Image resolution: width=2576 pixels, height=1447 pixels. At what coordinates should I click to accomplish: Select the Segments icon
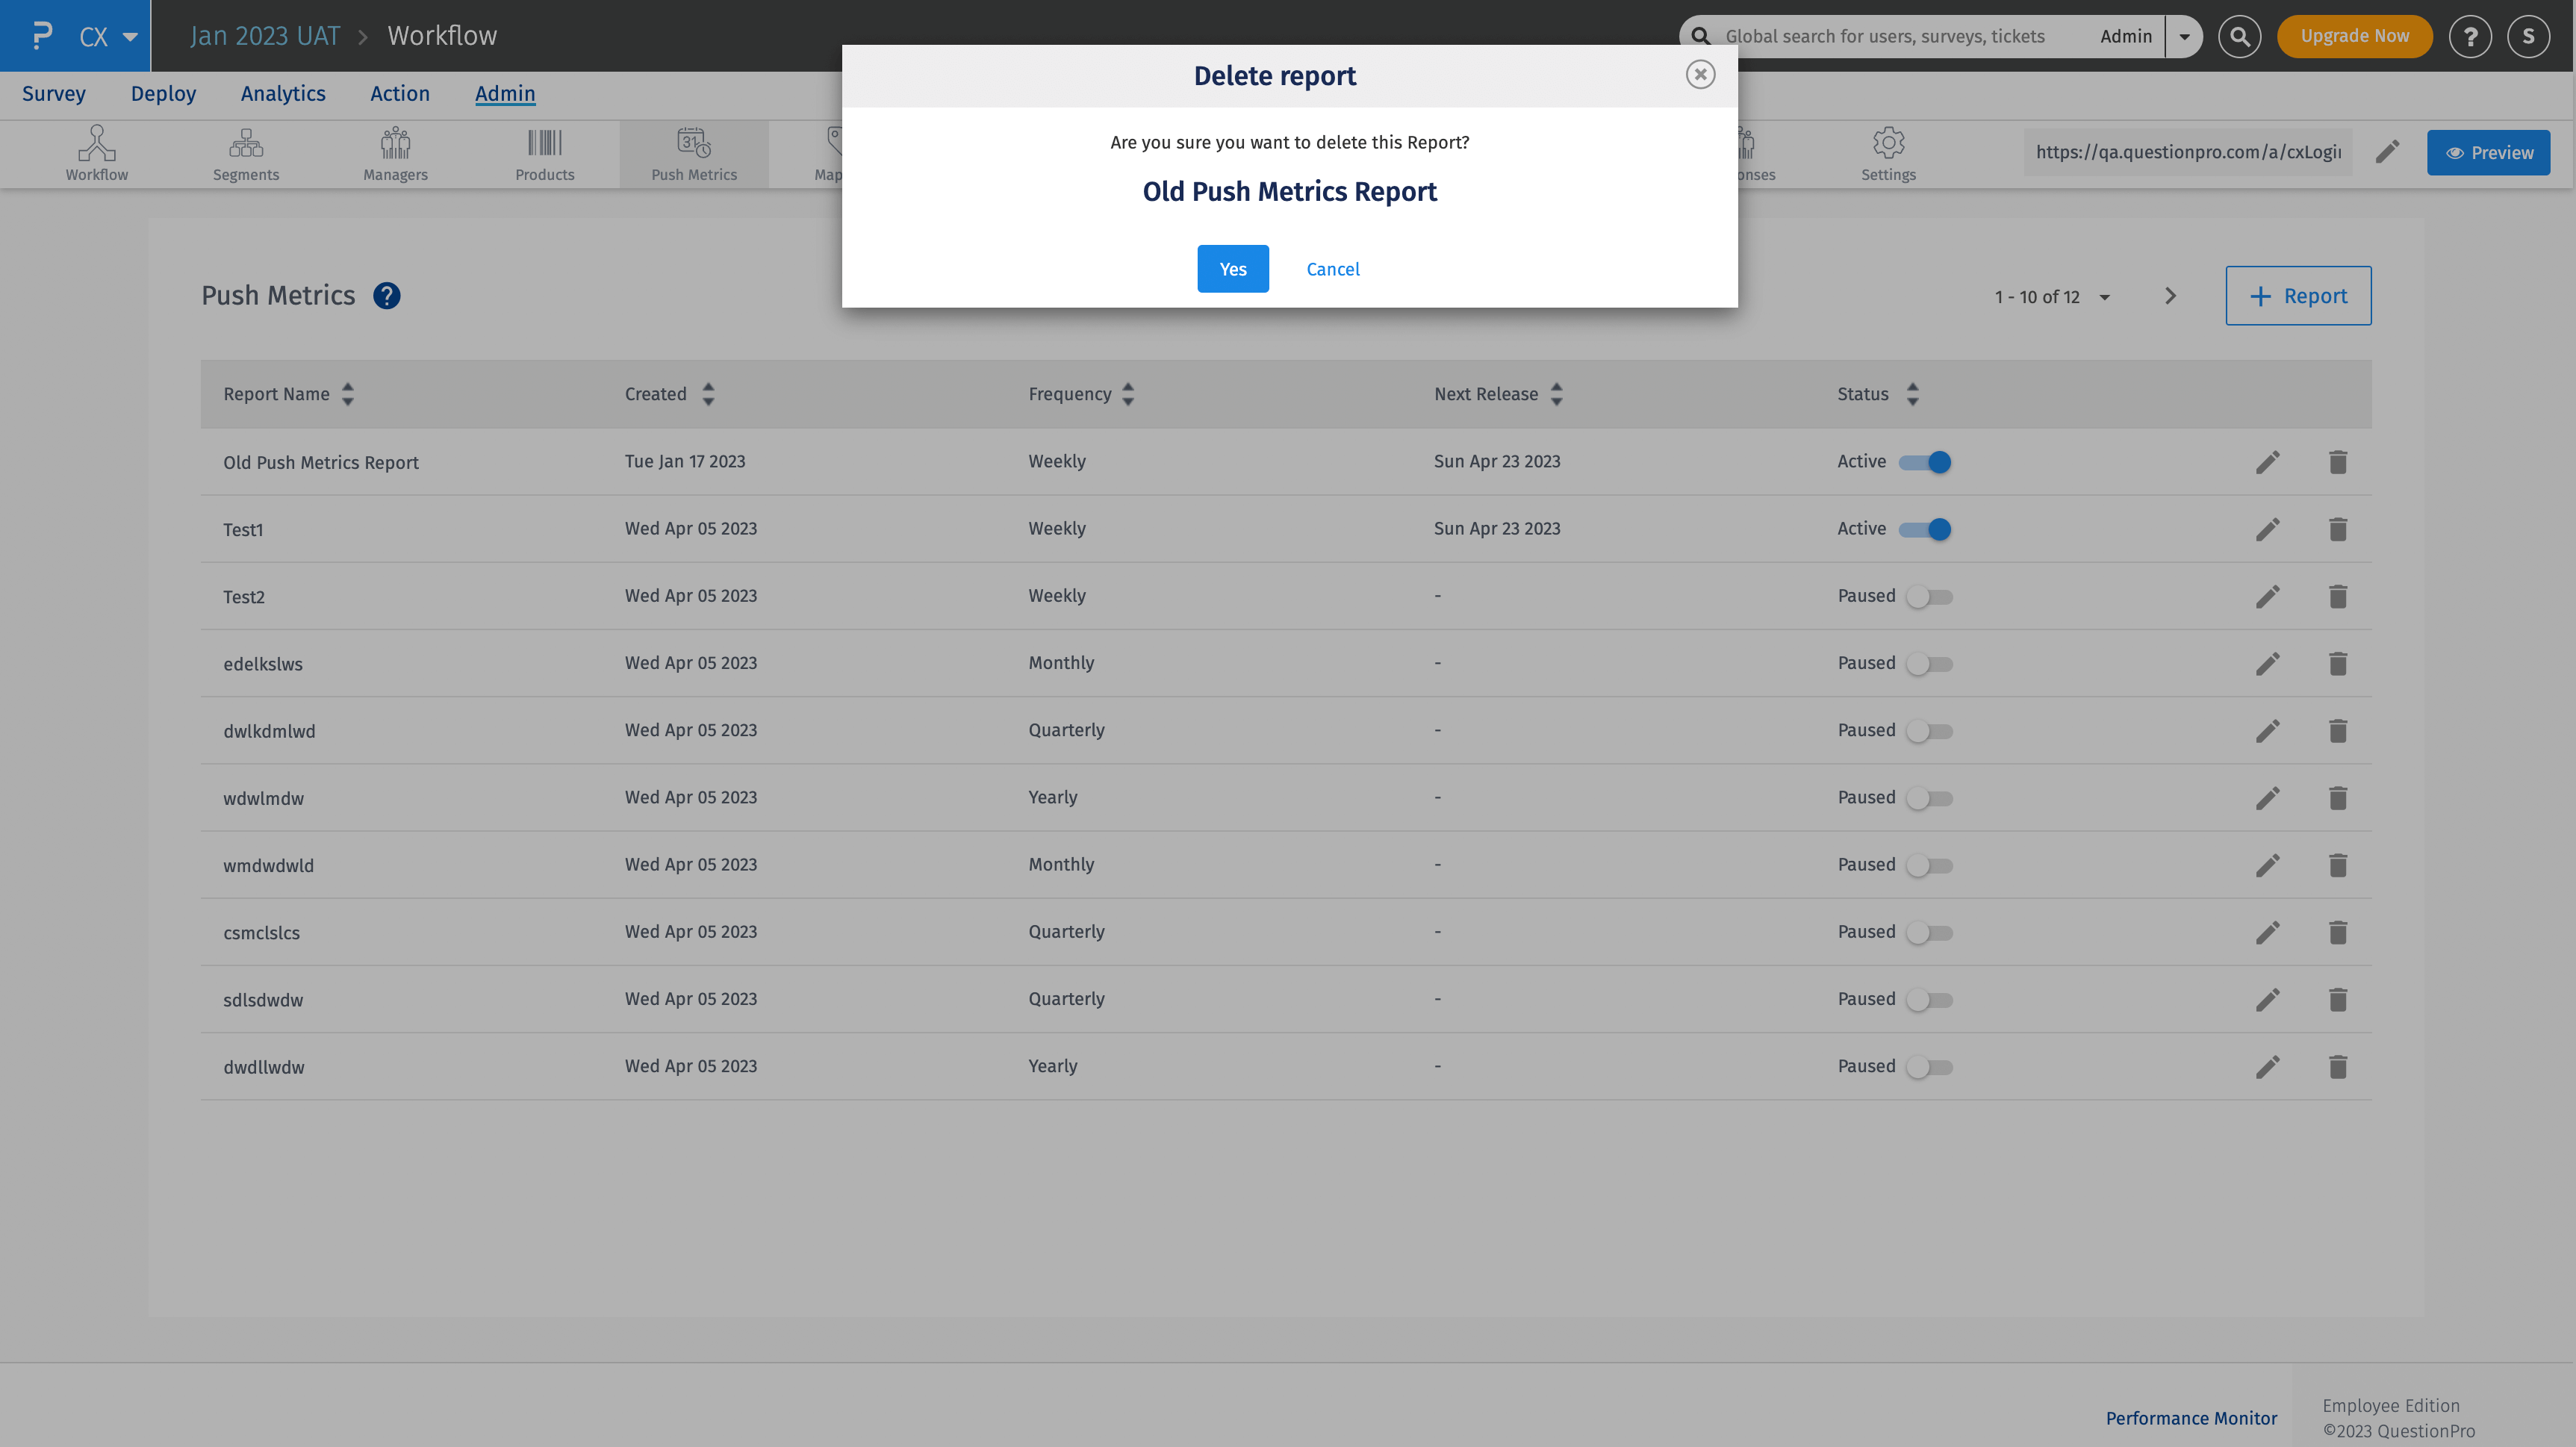(246, 152)
